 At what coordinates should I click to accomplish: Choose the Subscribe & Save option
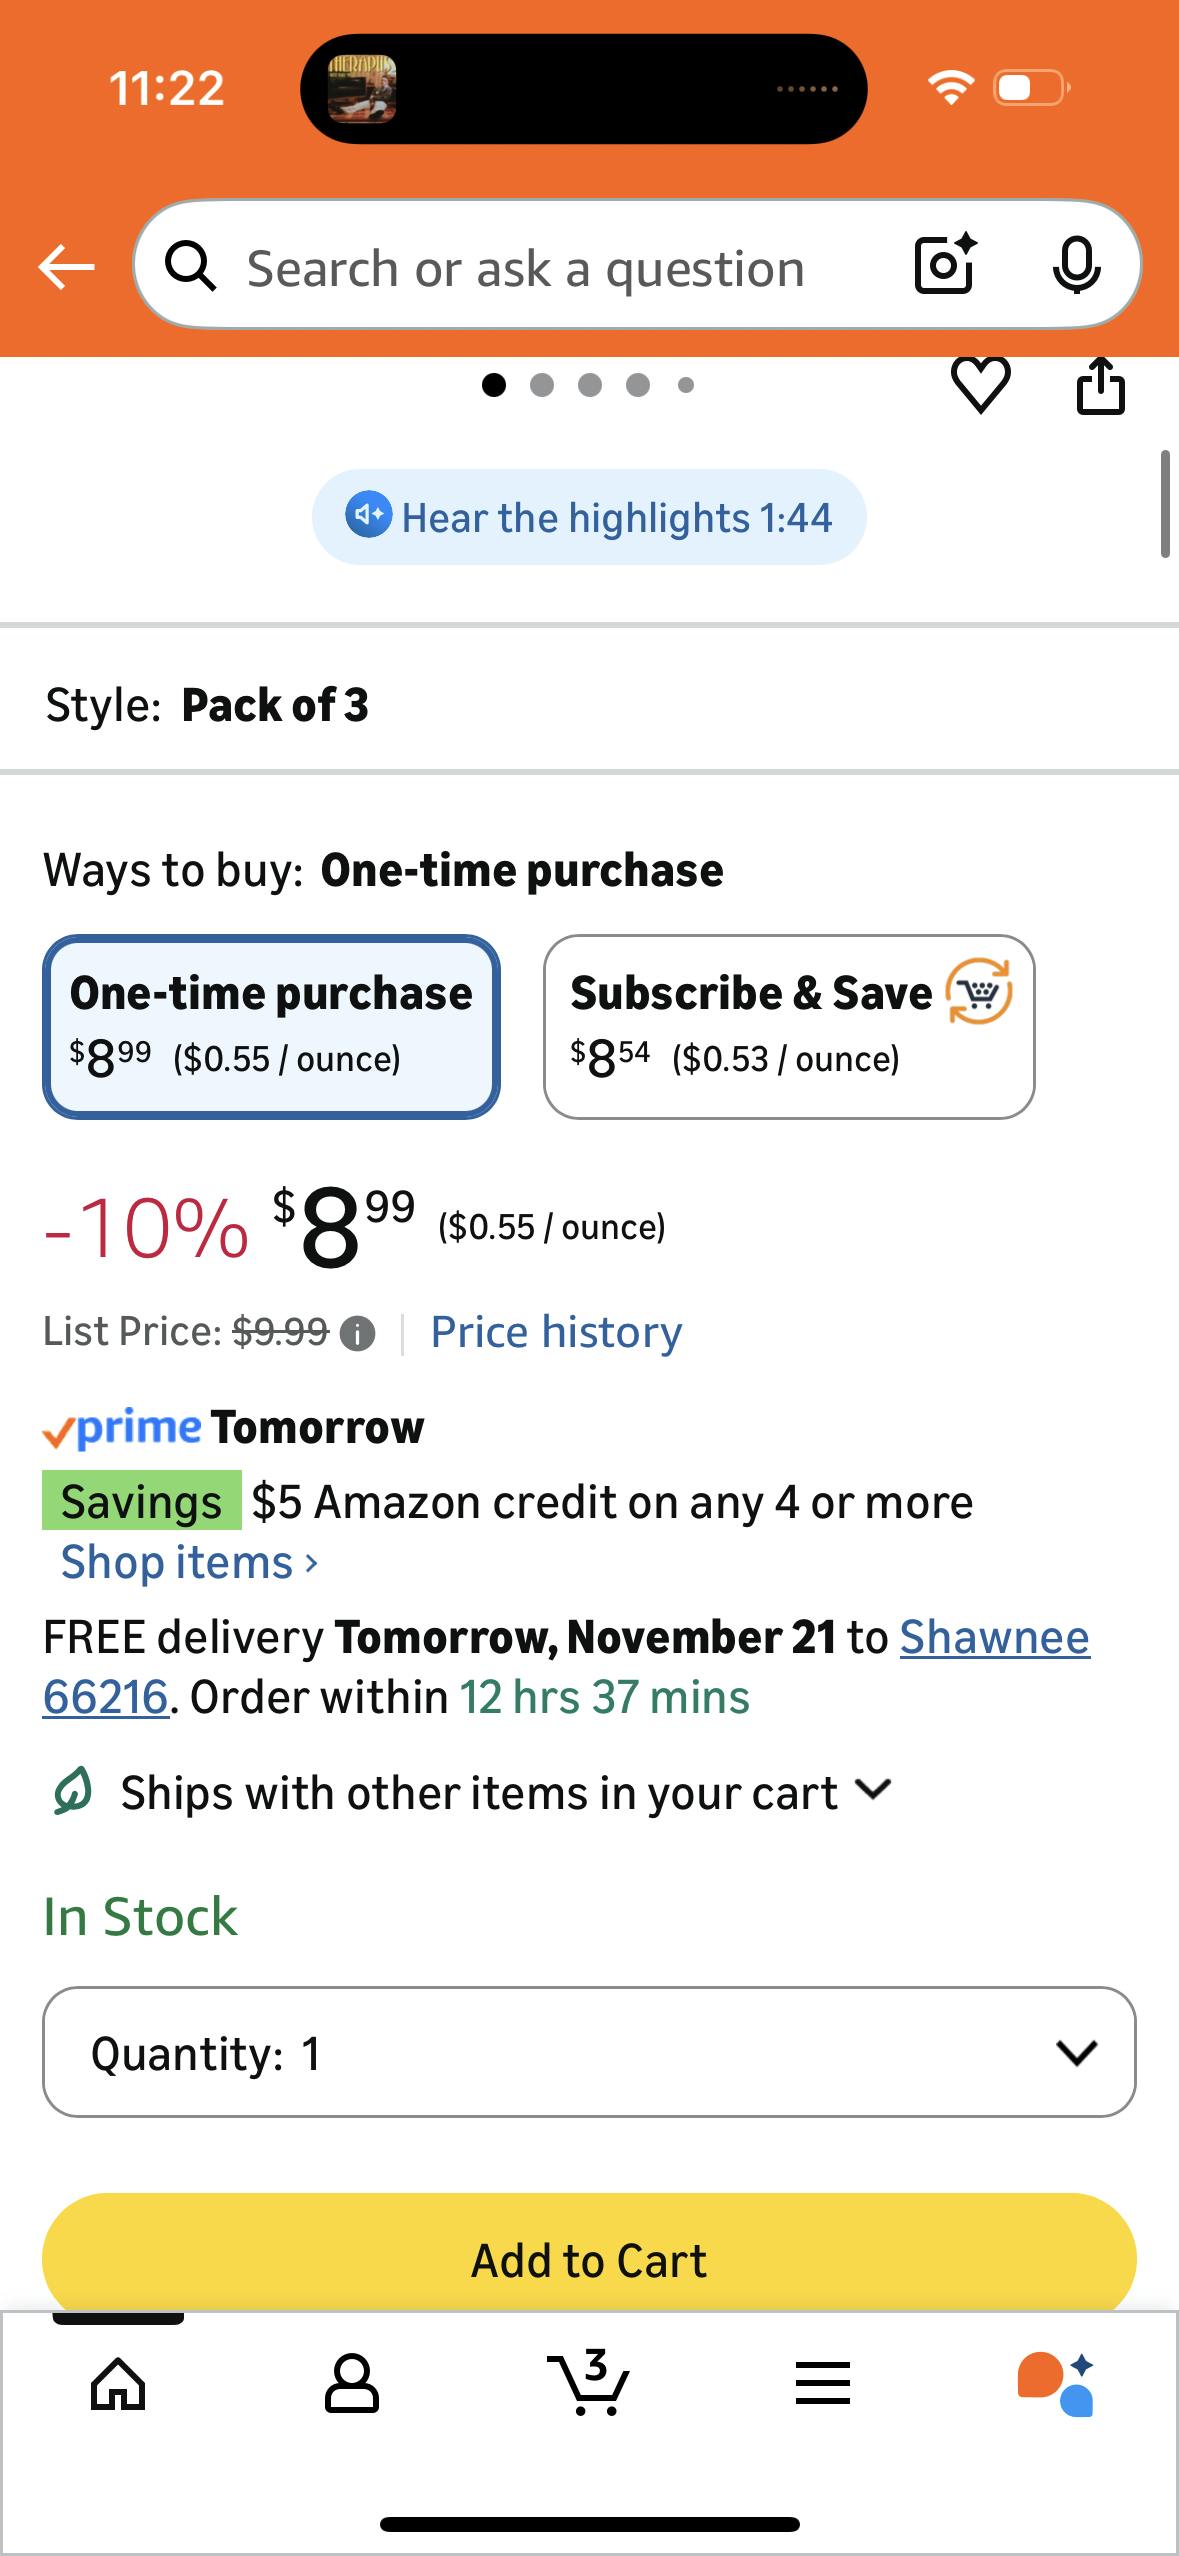(788, 1026)
